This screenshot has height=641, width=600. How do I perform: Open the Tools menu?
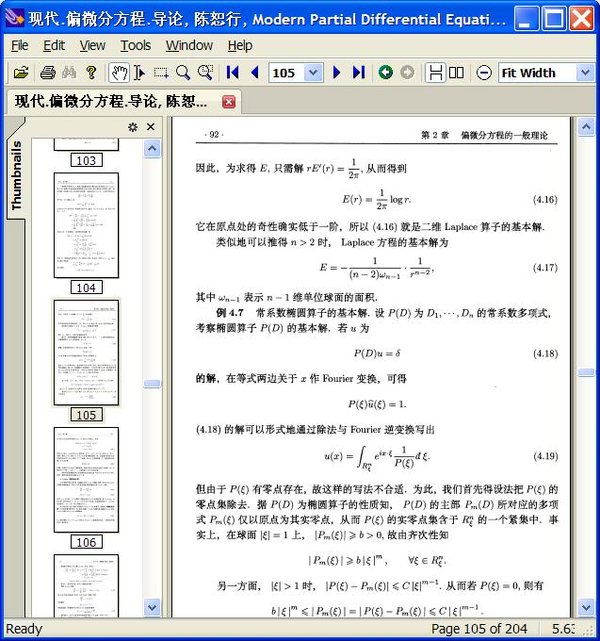(136, 45)
